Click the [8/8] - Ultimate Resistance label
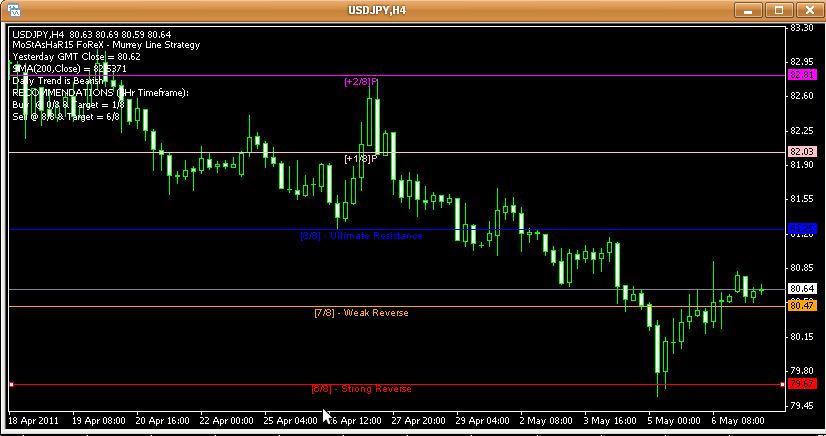Viewport: 826px width, 436px height. 361,235
